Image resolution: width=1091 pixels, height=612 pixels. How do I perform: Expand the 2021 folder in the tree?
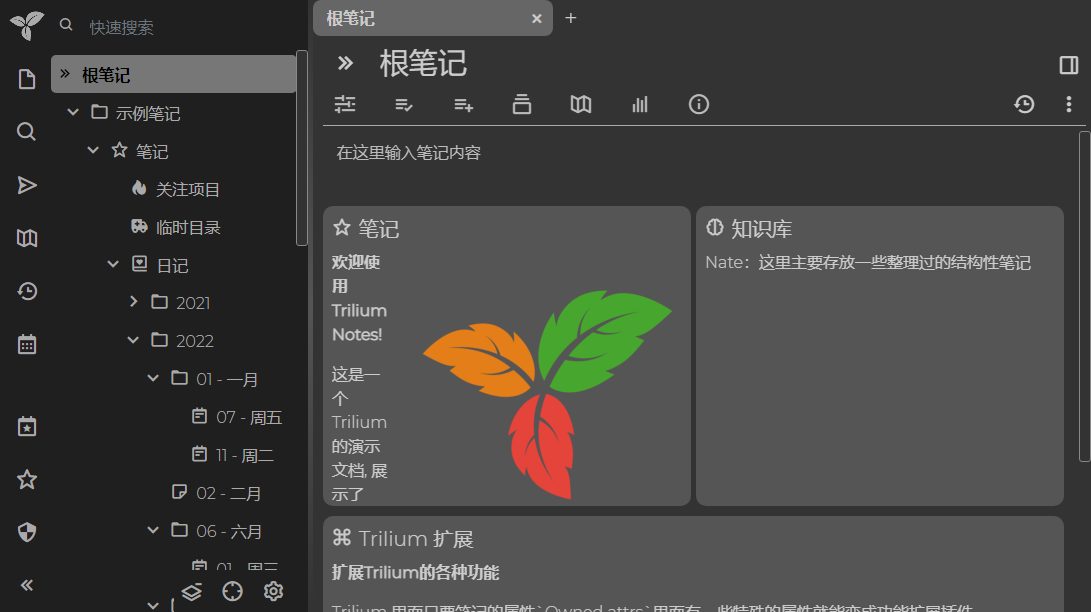click(x=134, y=302)
